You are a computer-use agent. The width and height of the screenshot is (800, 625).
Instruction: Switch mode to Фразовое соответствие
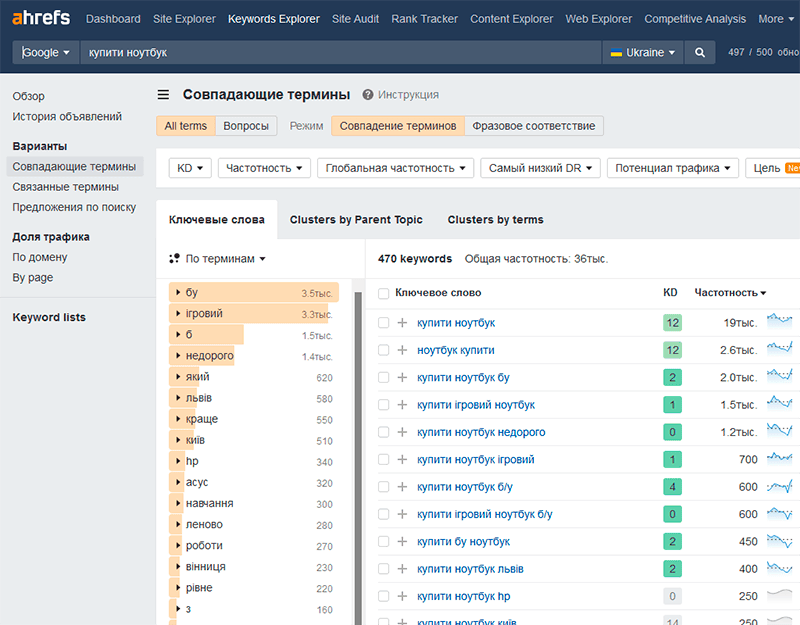point(534,126)
